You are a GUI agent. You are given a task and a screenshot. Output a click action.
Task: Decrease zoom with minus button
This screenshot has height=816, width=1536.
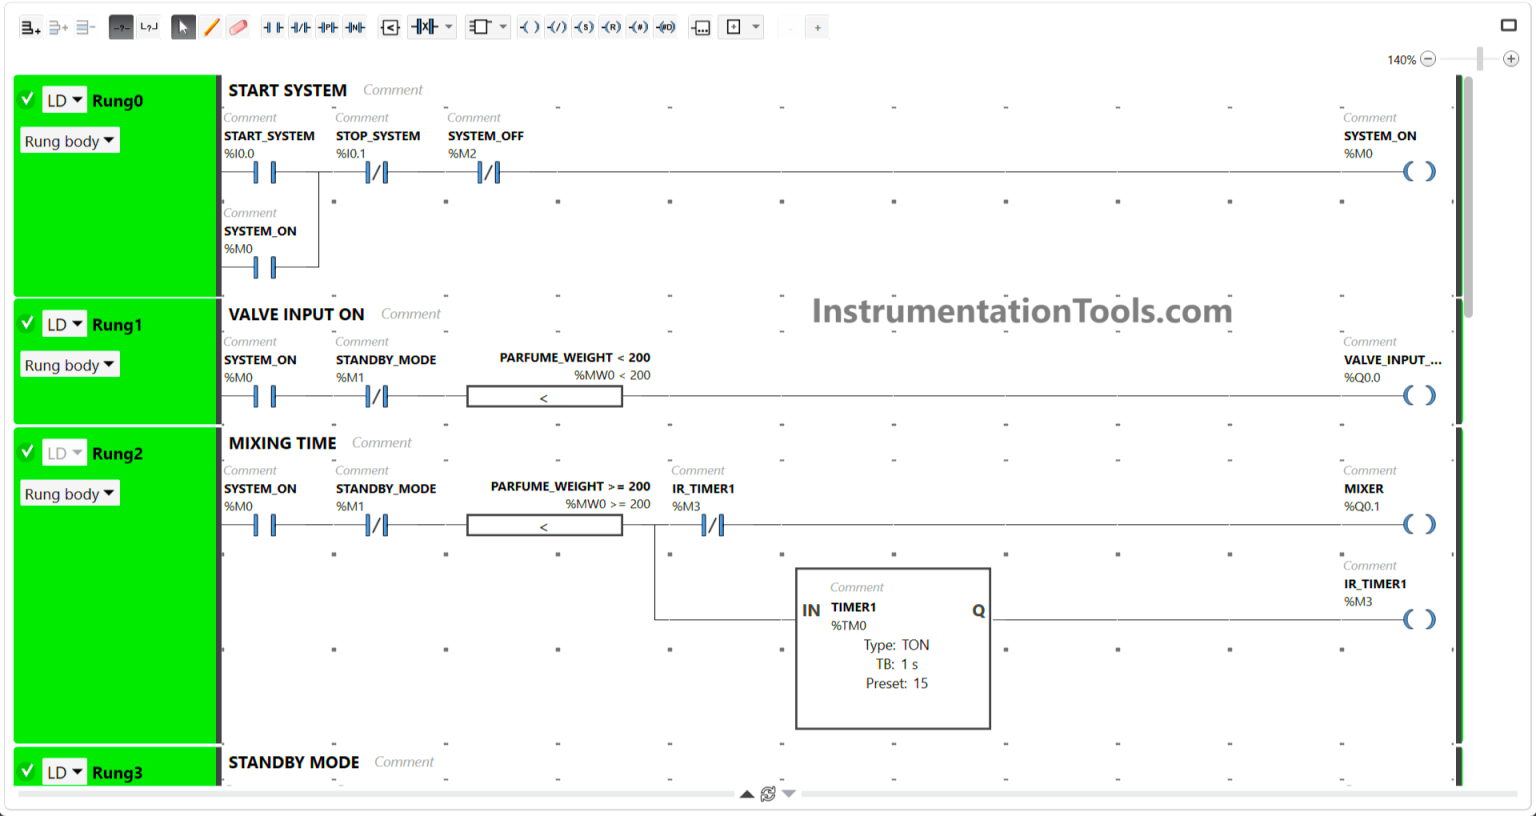click(x=1428, y=59)
